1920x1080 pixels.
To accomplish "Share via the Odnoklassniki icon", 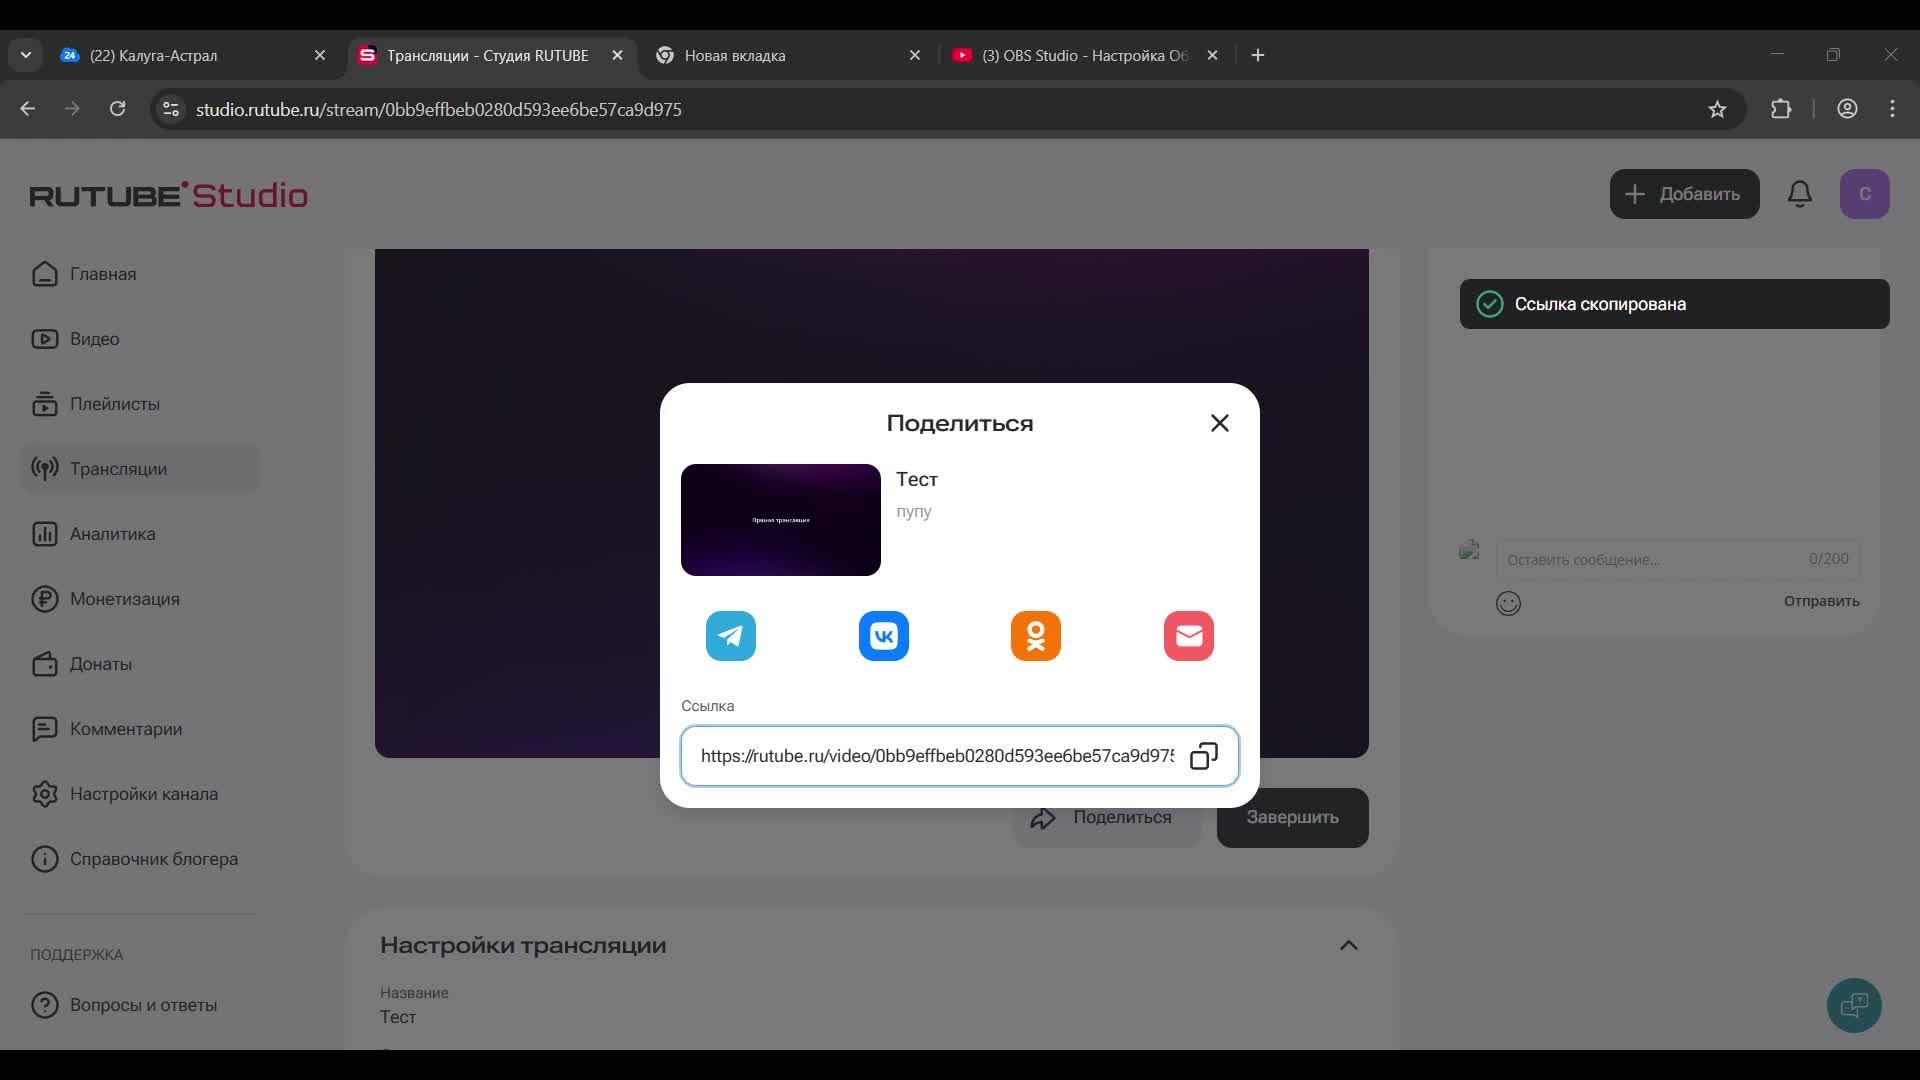I will (1036, 636).
